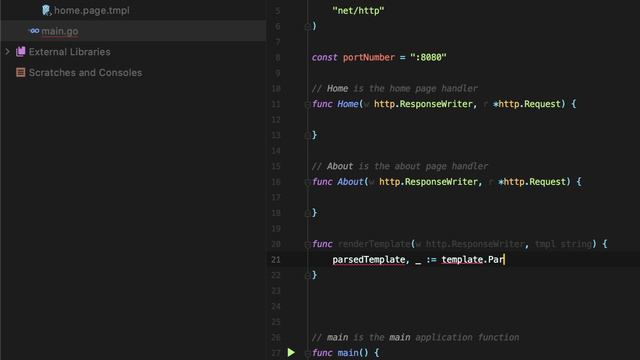
Task: Collapse the main function fold marker
Action: 307,353
